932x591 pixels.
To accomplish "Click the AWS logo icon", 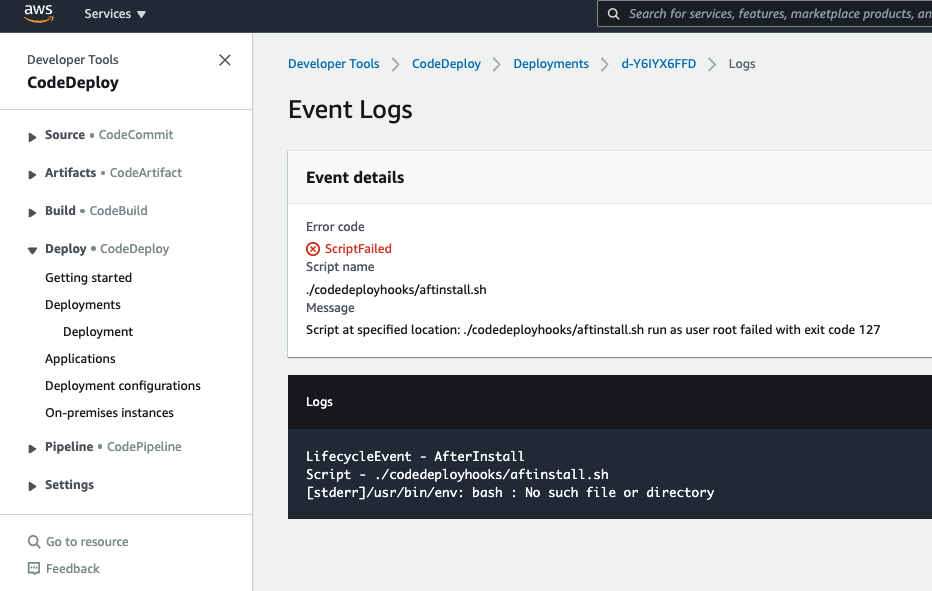I will (x=39, y=13).
